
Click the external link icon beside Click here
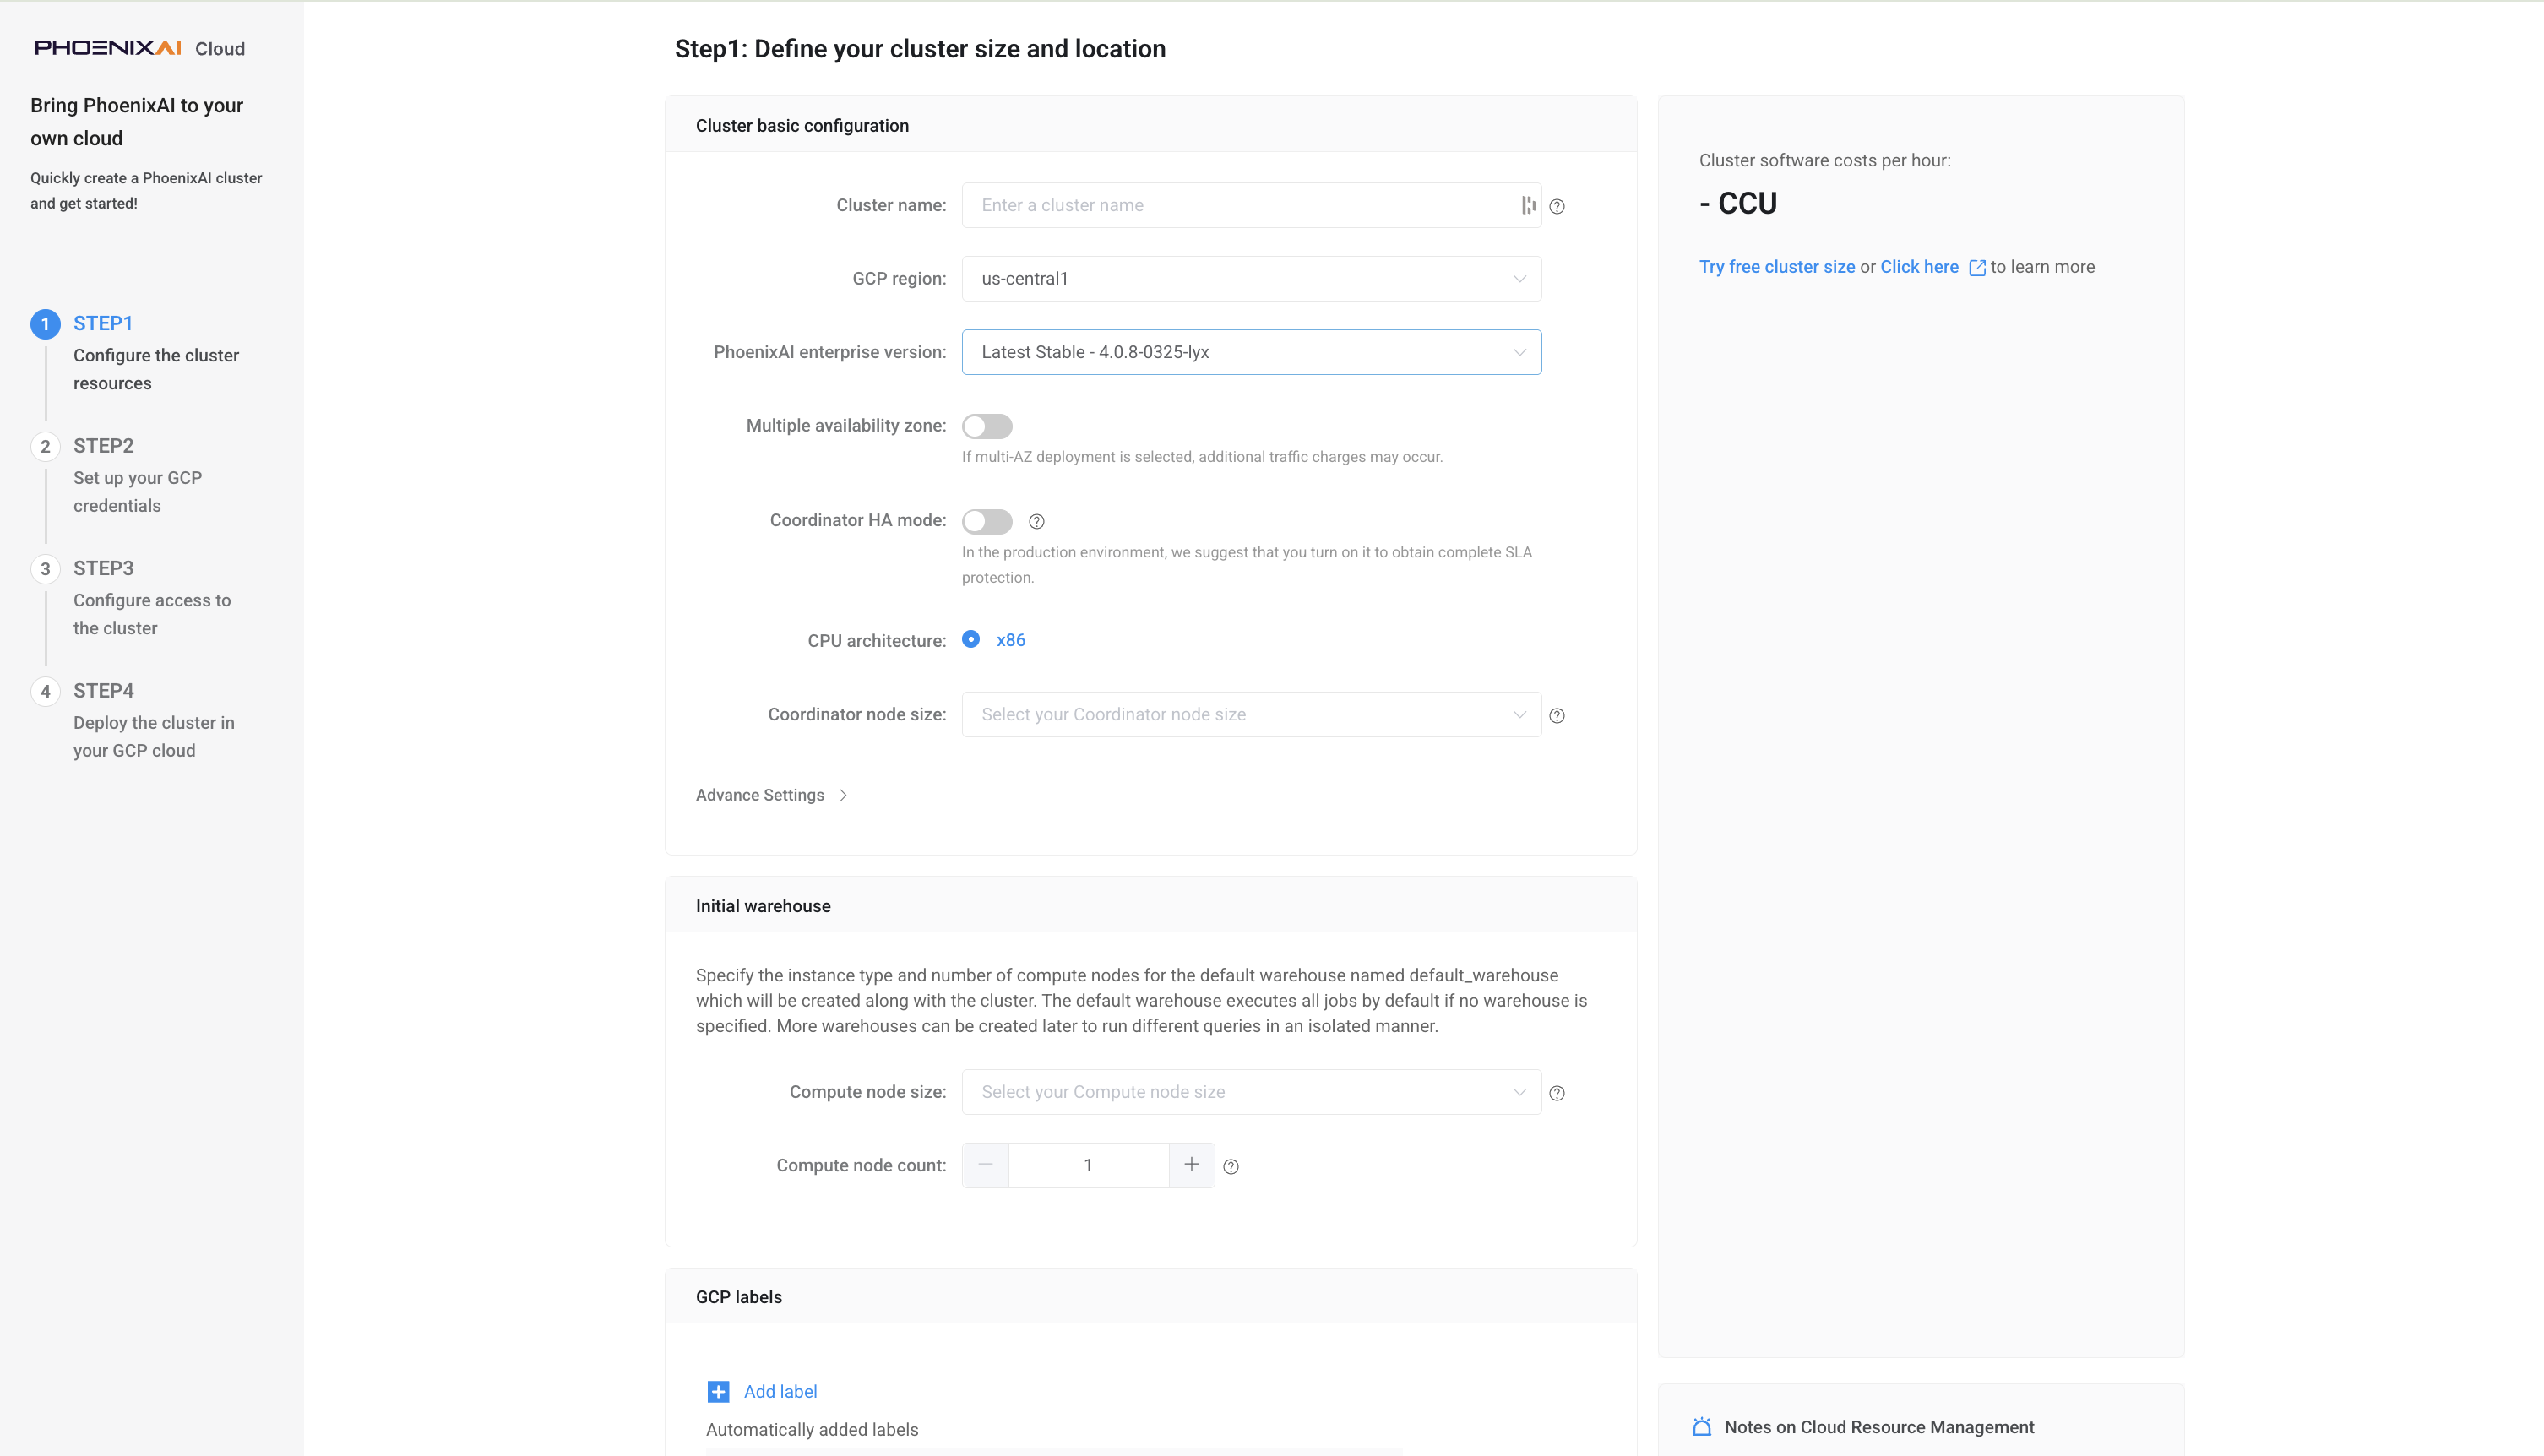(1977, 268)
